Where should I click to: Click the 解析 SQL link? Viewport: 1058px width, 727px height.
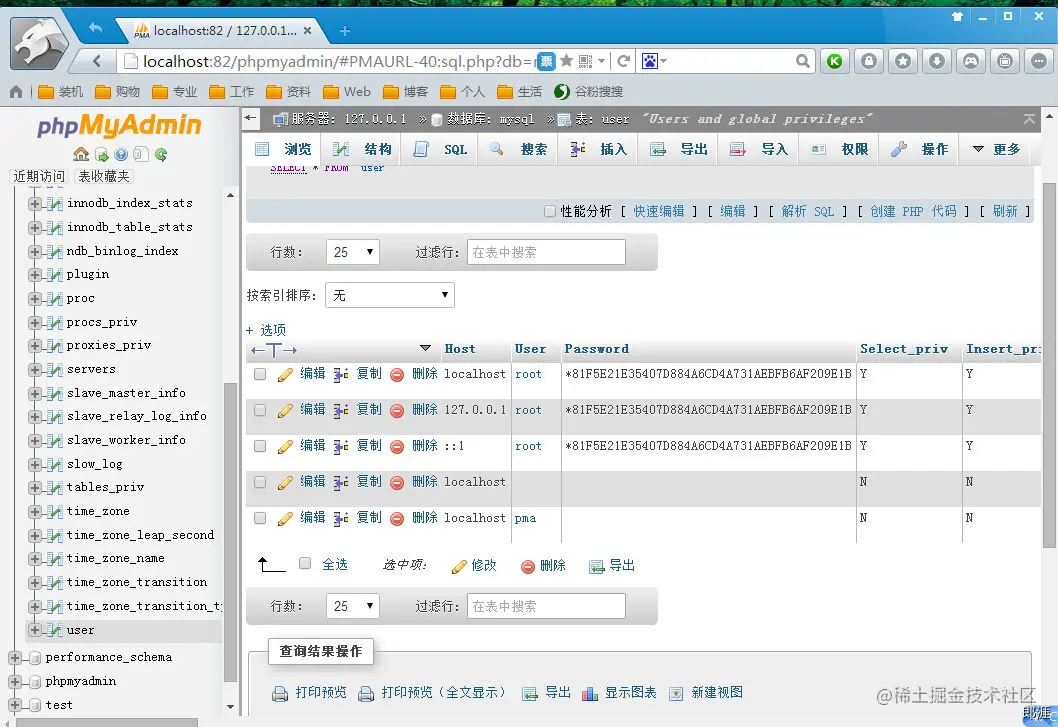pos(808,211)
